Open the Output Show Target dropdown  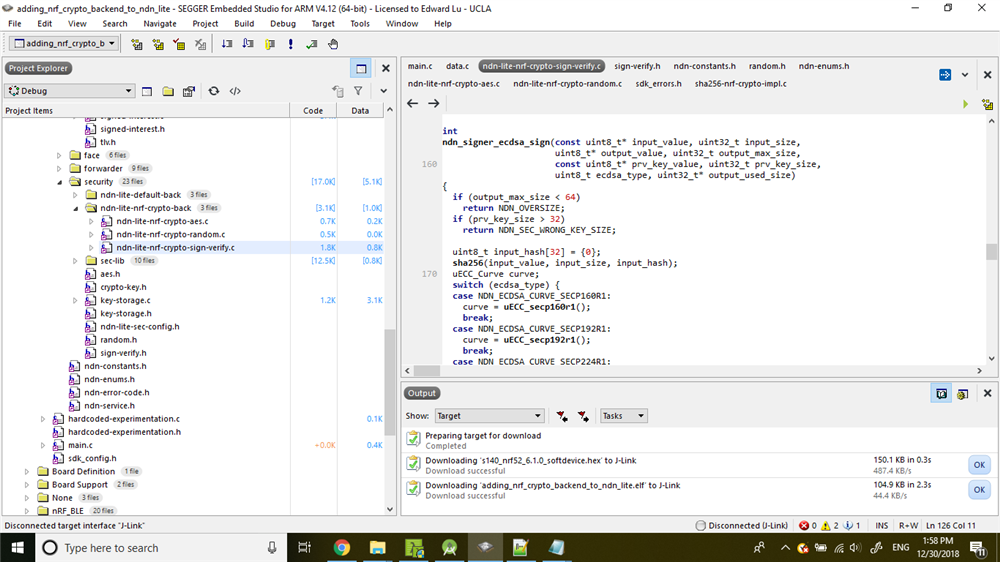tap(489, 416)
